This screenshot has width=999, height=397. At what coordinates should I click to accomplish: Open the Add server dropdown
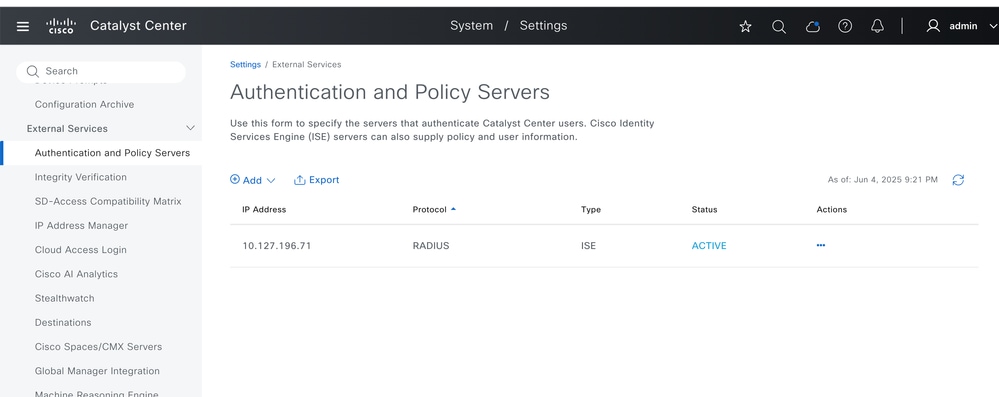(253, 180)
